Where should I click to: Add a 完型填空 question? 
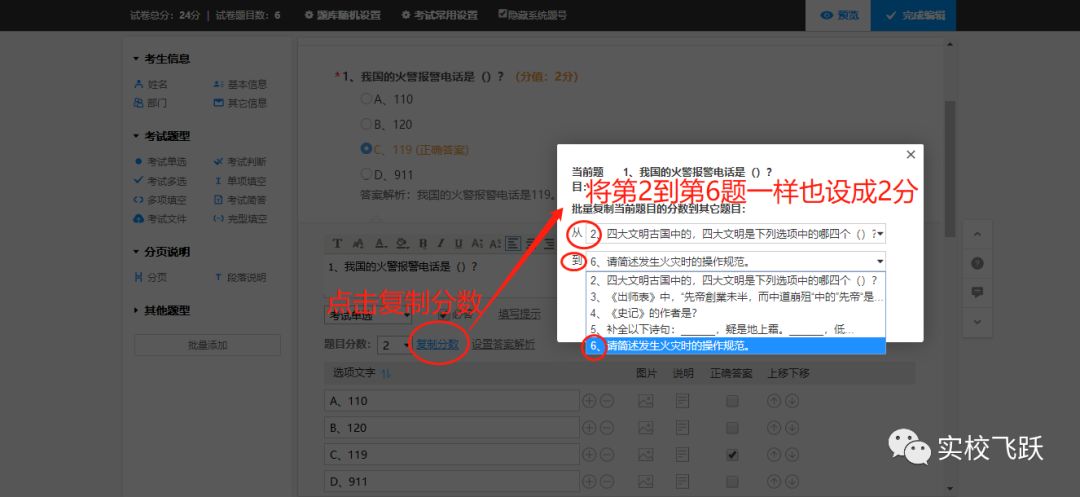point(240,219)
